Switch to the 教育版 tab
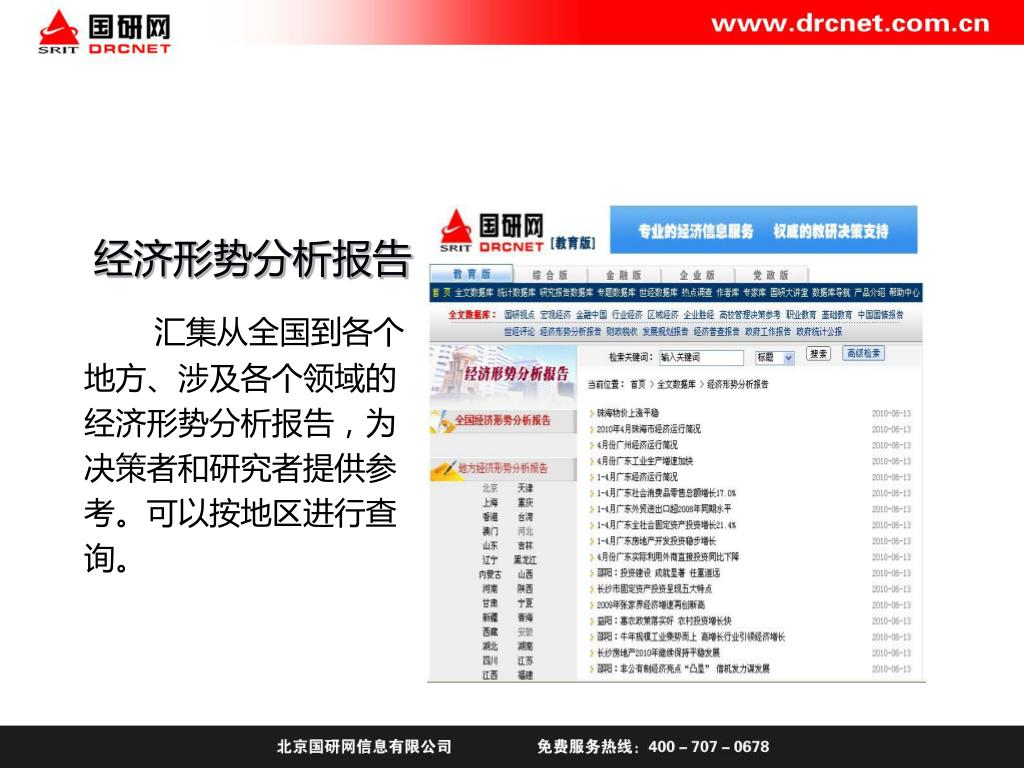Image resolution: width=1024 pixels, height=768 pixels. [472, 274]
